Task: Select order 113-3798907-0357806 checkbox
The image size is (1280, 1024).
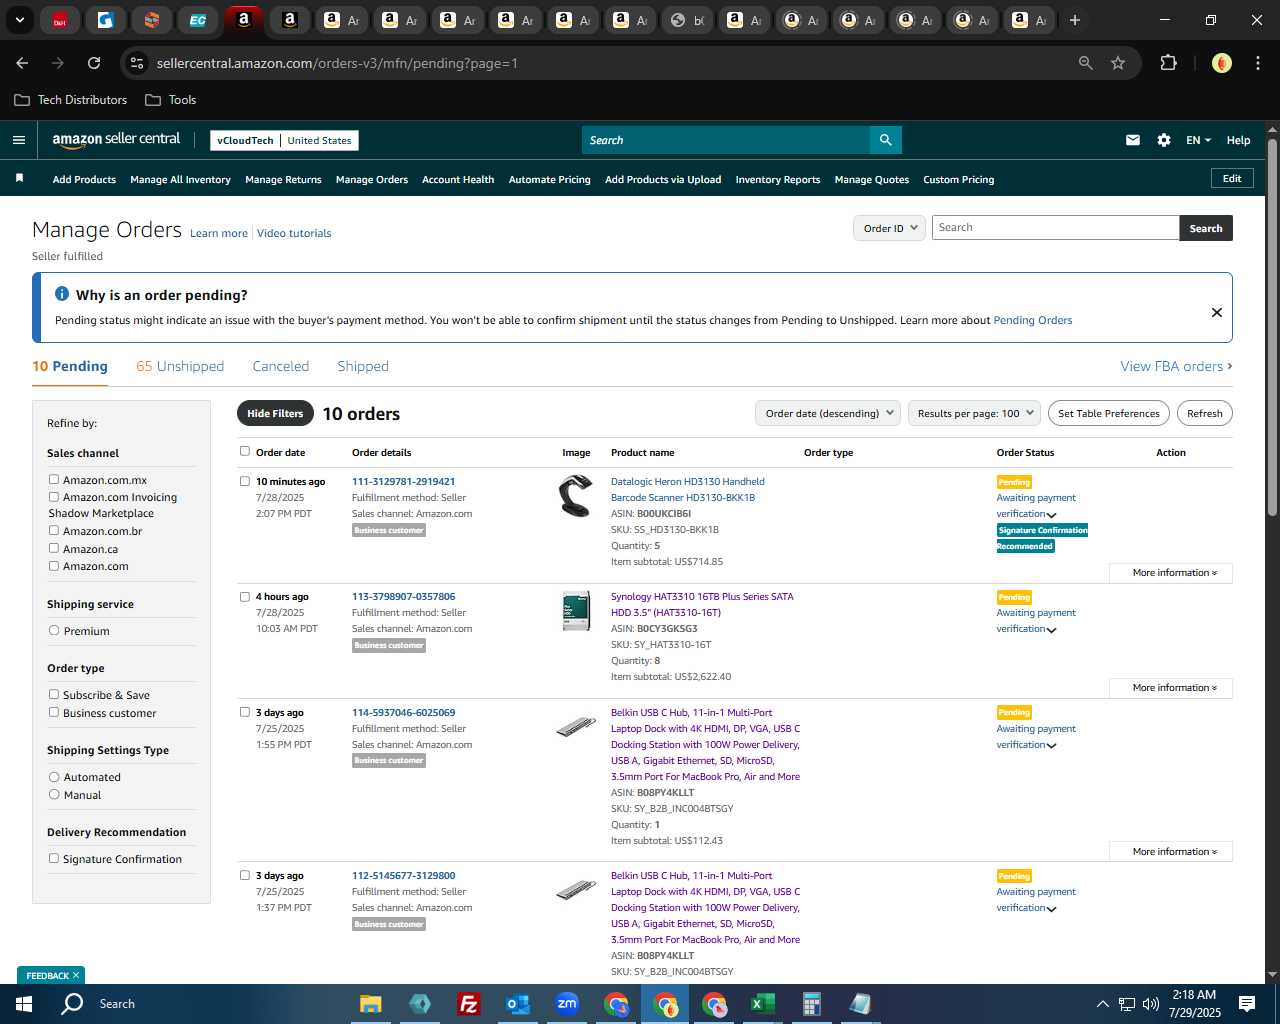Action: (x=245, y=596)
